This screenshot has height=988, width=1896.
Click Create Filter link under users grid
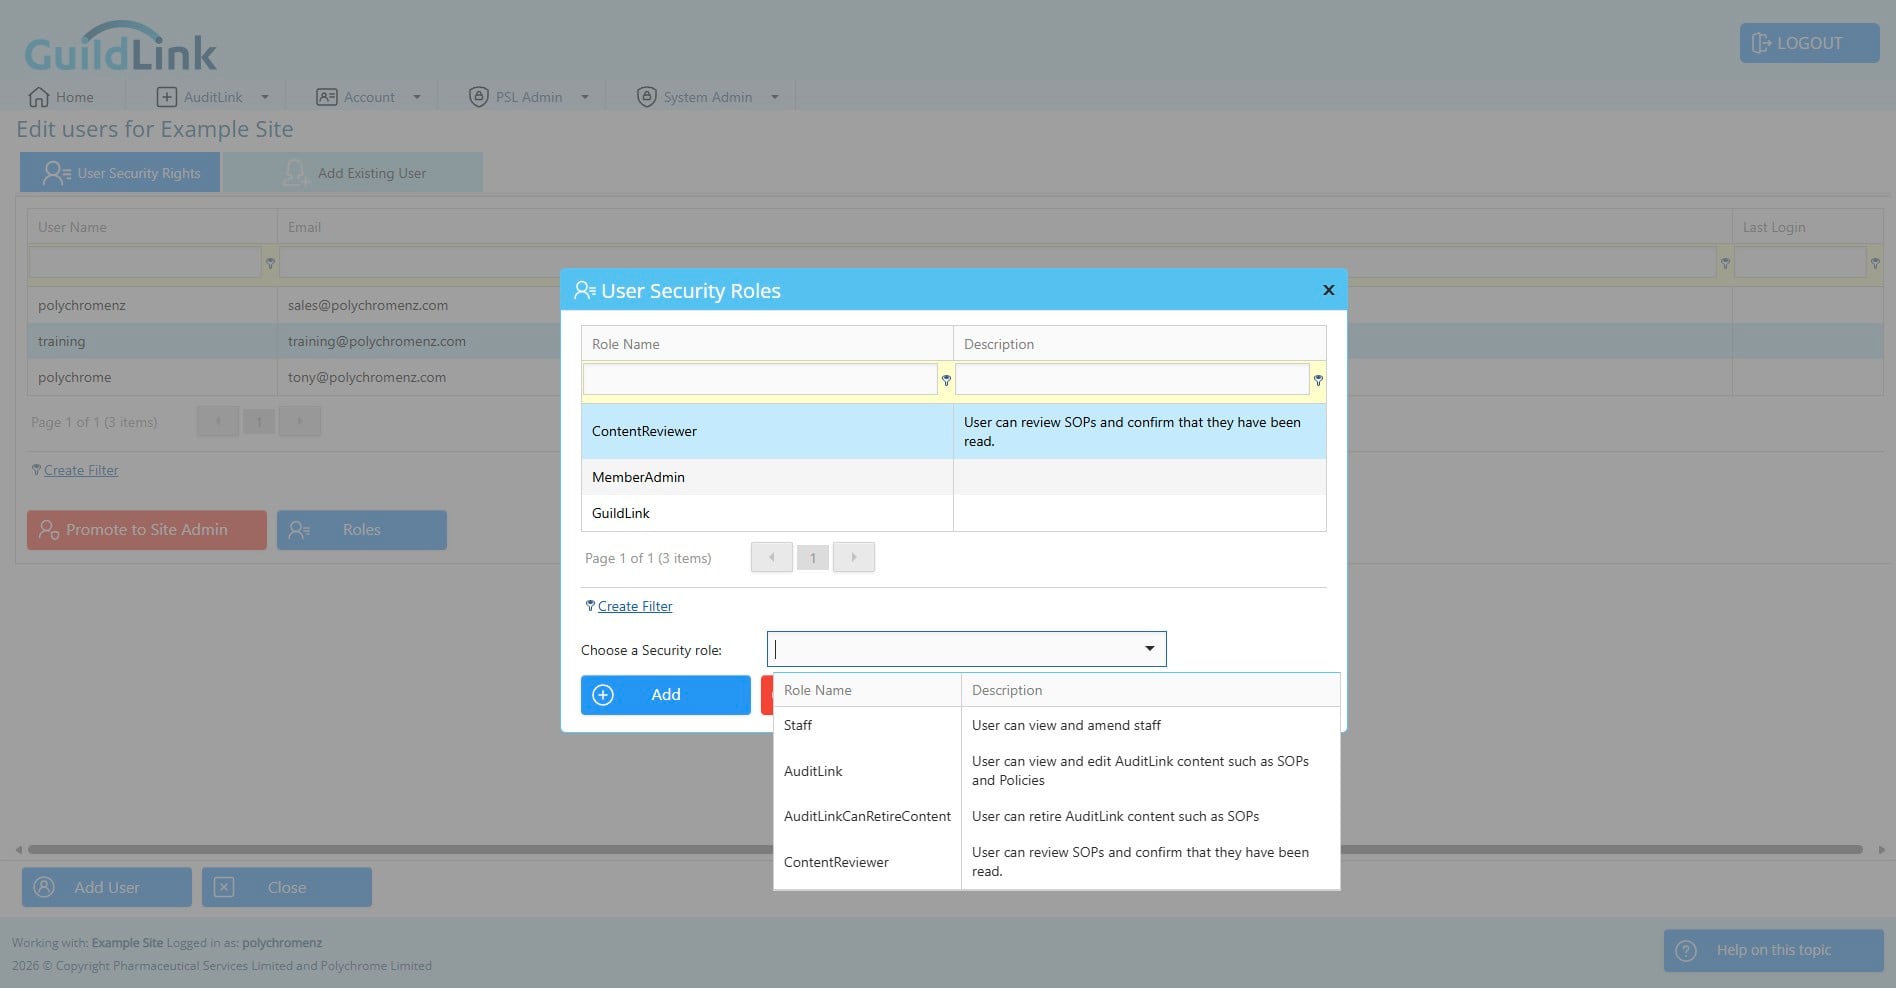tap(81, 470)
